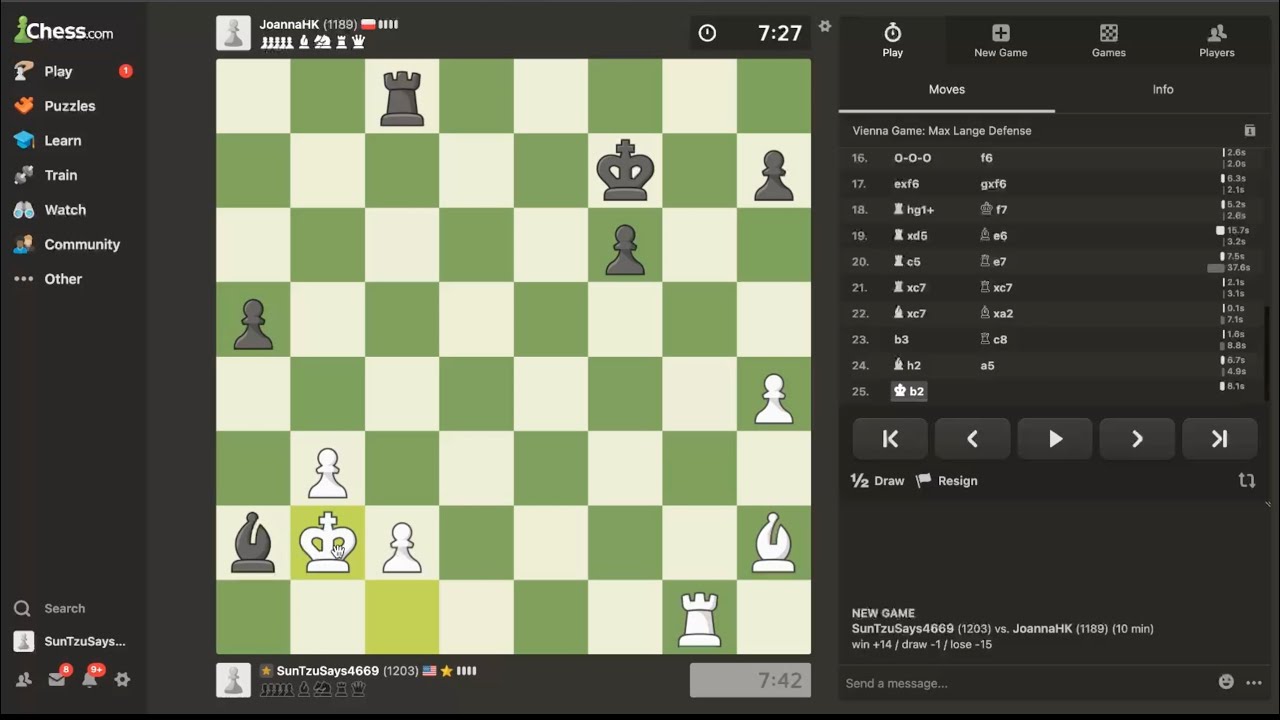The image size is (1280, 720).
Task: Open chat options three-dot menu
Action: (x=1254, y=683)
